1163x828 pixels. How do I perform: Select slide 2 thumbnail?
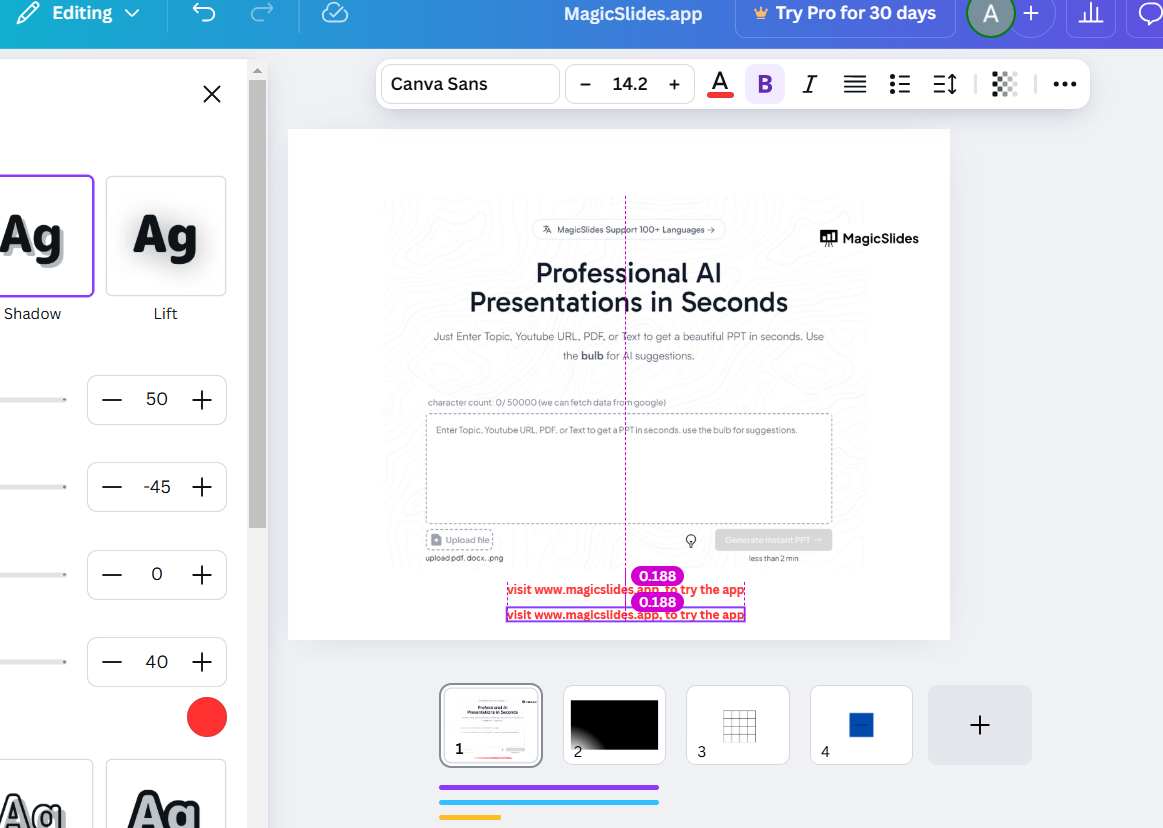coord(614,725)
